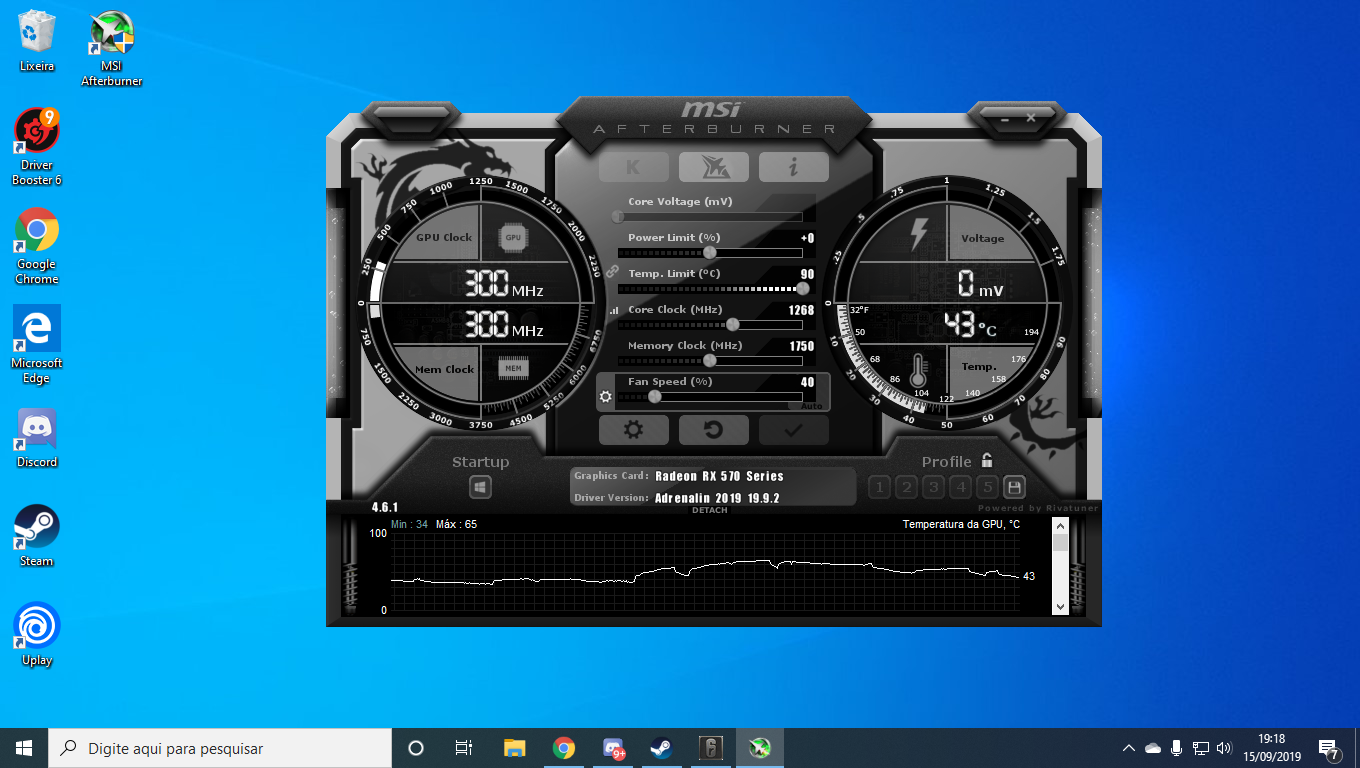Screen dimensions: 1360x768
Task: Click the monitor graph scrollbar down arrow
Action: pos(1060,606)
